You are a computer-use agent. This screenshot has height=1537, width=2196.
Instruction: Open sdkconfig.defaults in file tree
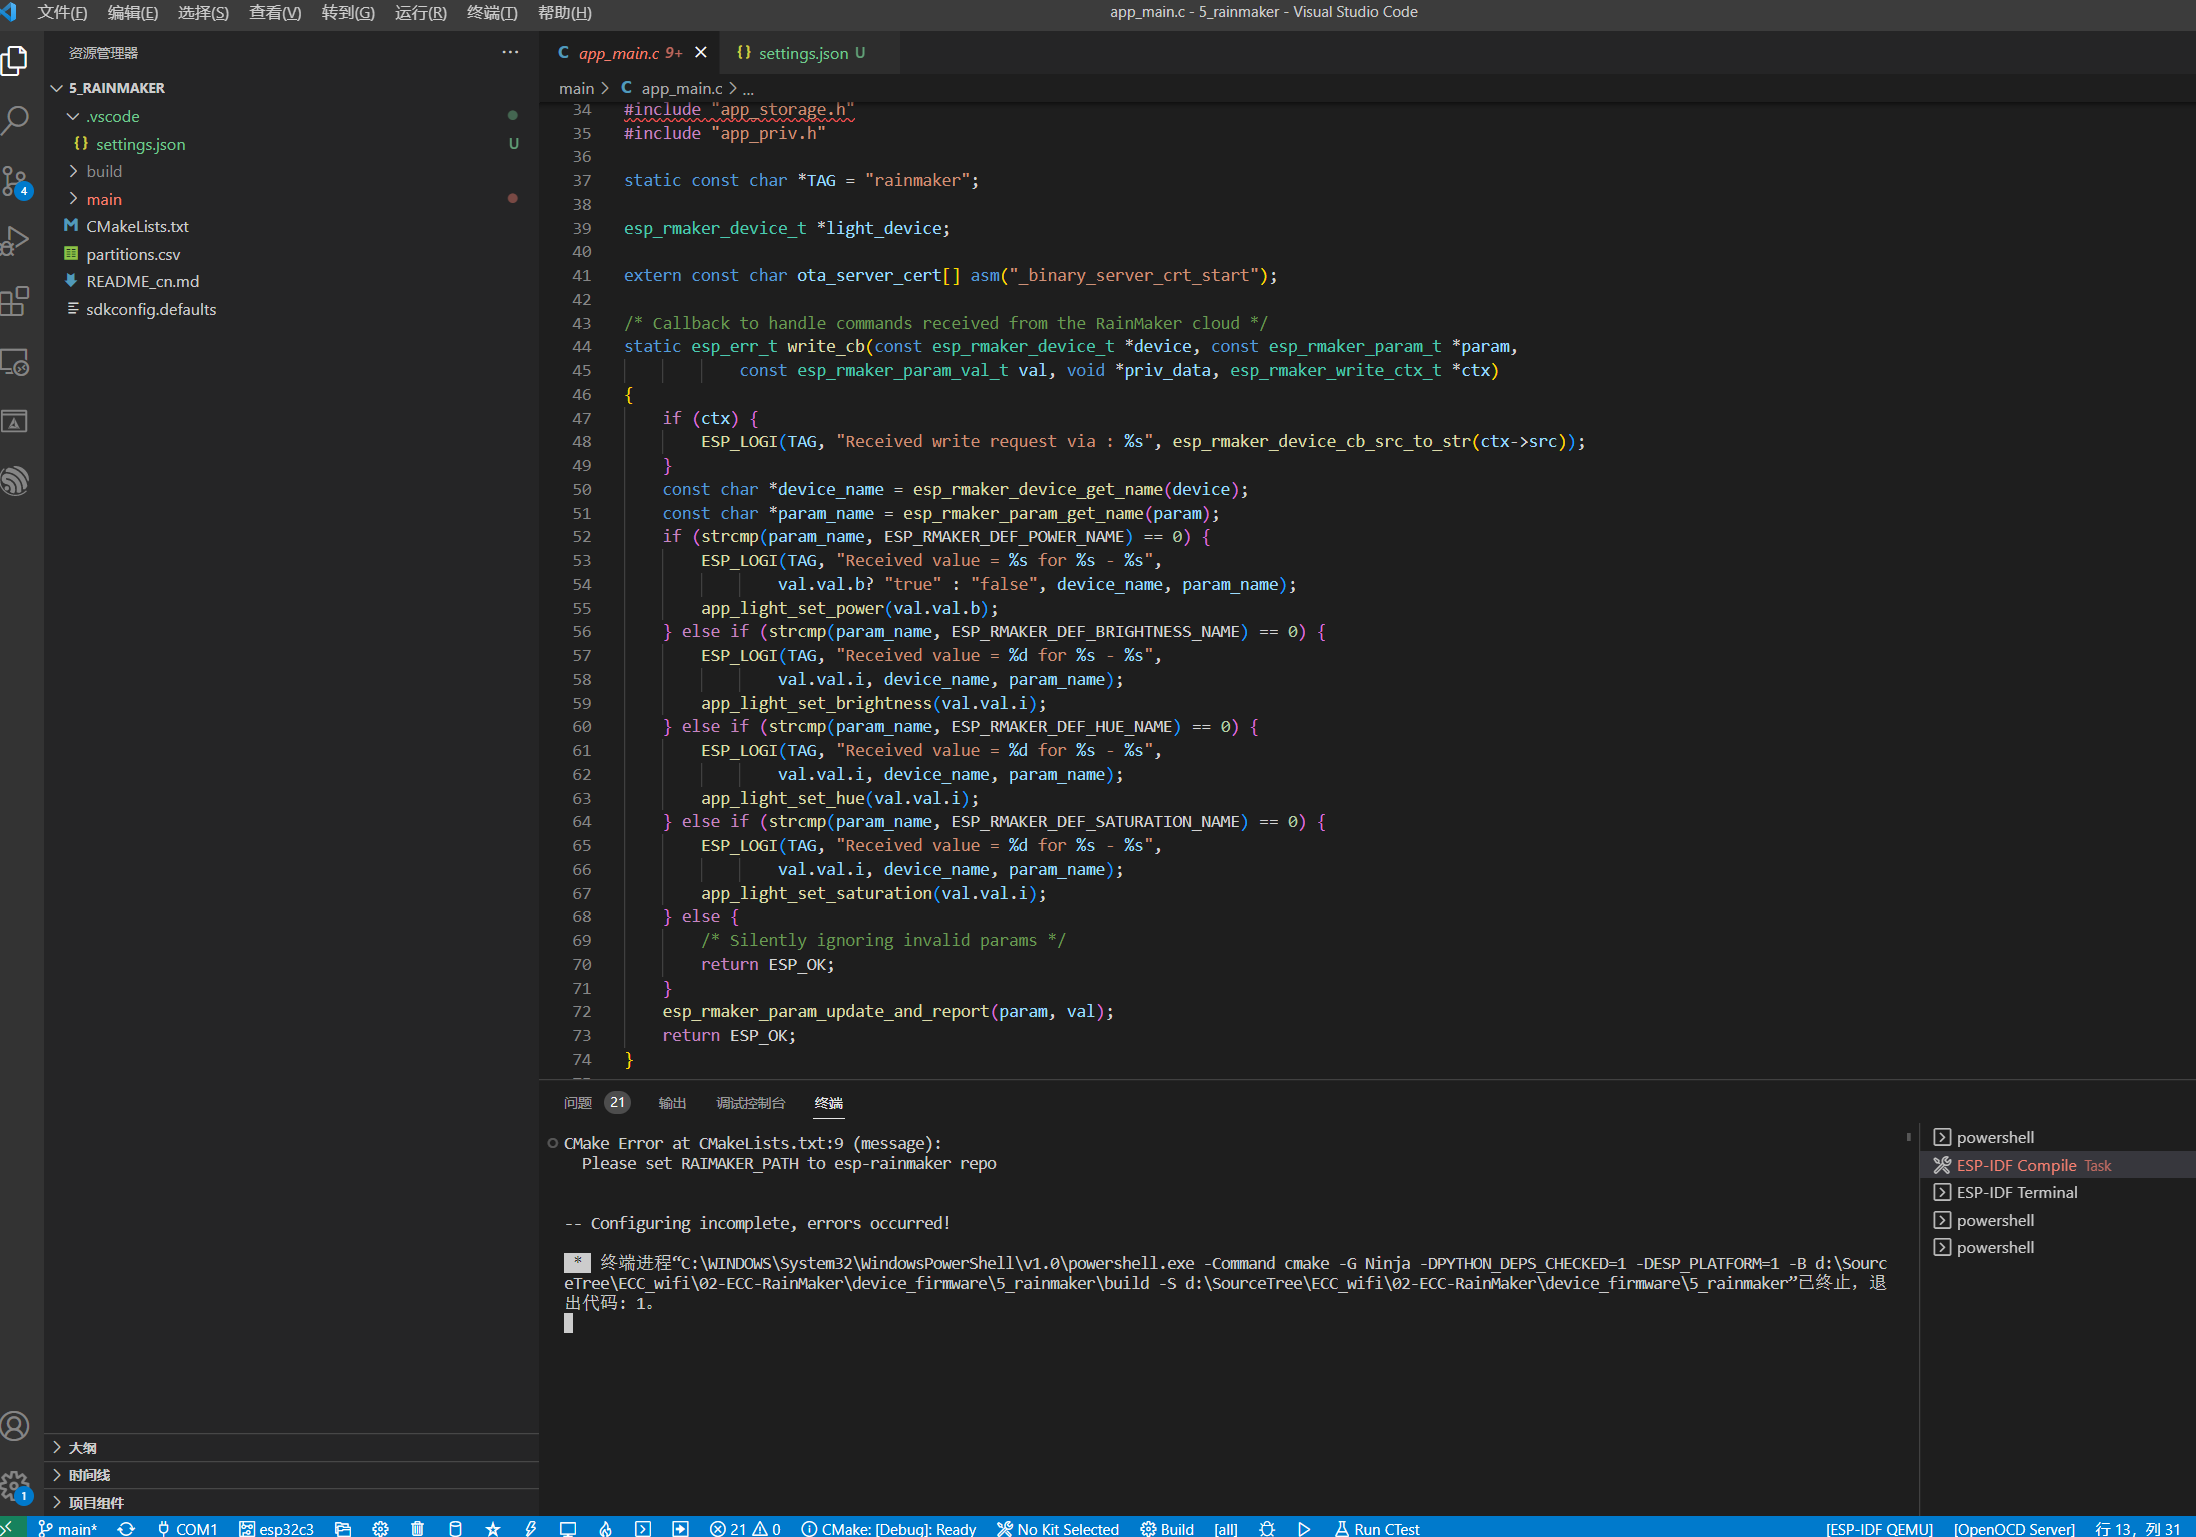pyautogui.click(x=291, y=309)
